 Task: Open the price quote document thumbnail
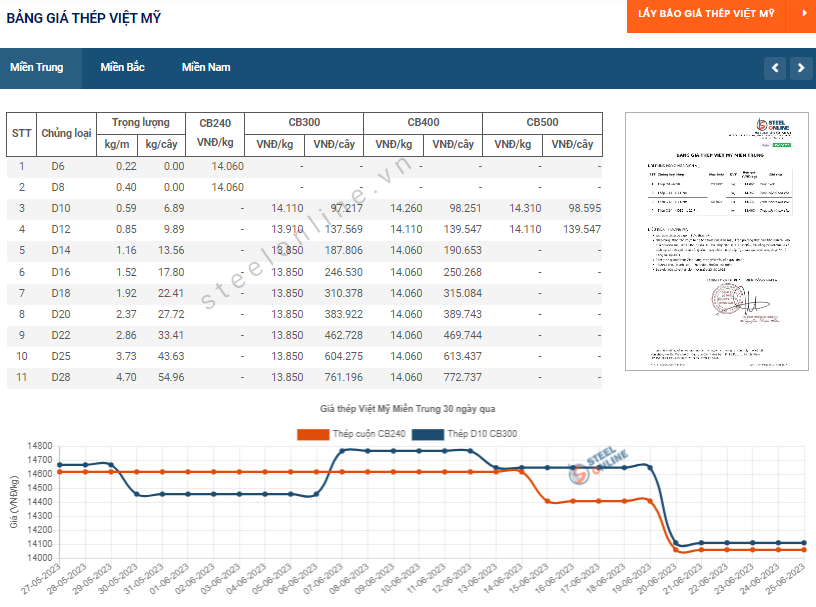(x=717, y=242)
